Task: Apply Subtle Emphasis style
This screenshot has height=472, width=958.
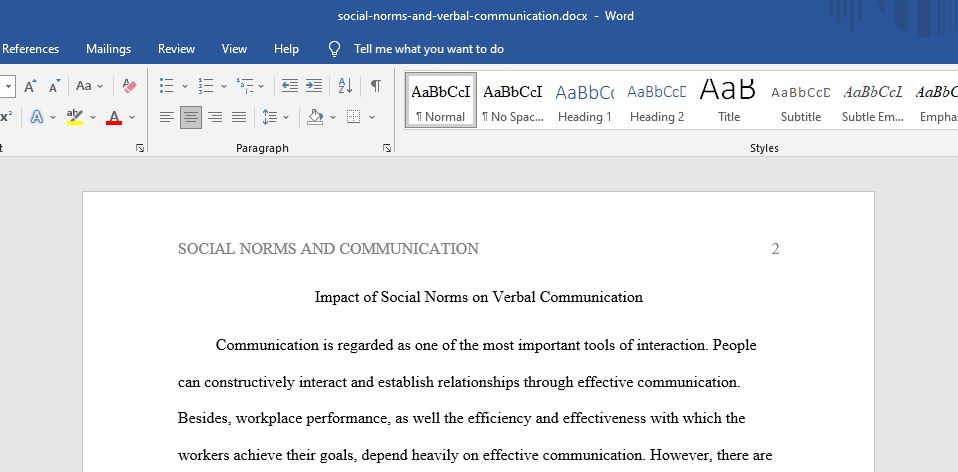Action: coord(872,100)
